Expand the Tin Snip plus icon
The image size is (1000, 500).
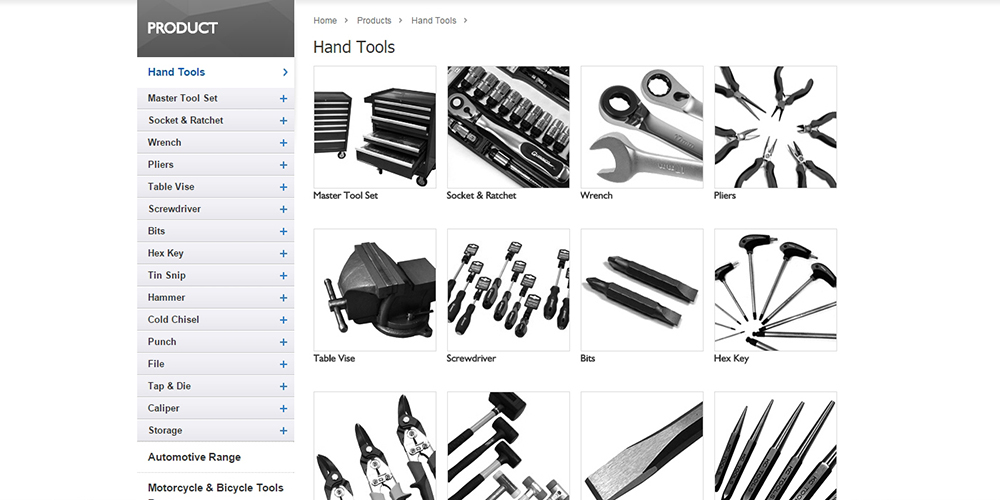283,276
